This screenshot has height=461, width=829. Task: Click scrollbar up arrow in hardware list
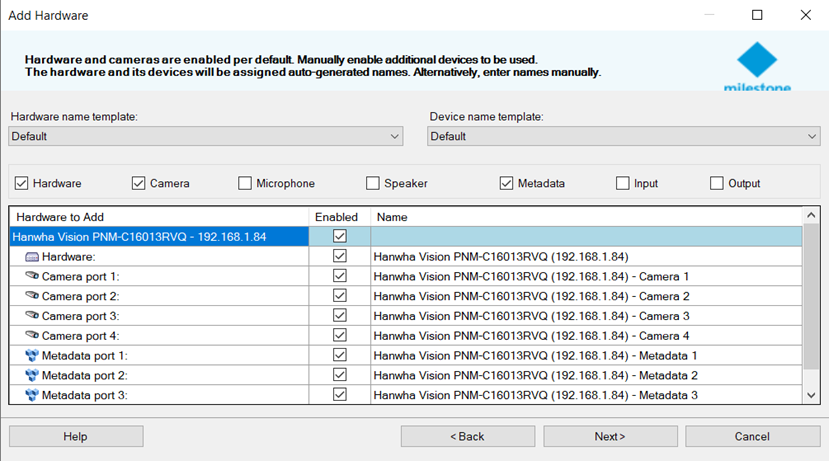(811, 215)
